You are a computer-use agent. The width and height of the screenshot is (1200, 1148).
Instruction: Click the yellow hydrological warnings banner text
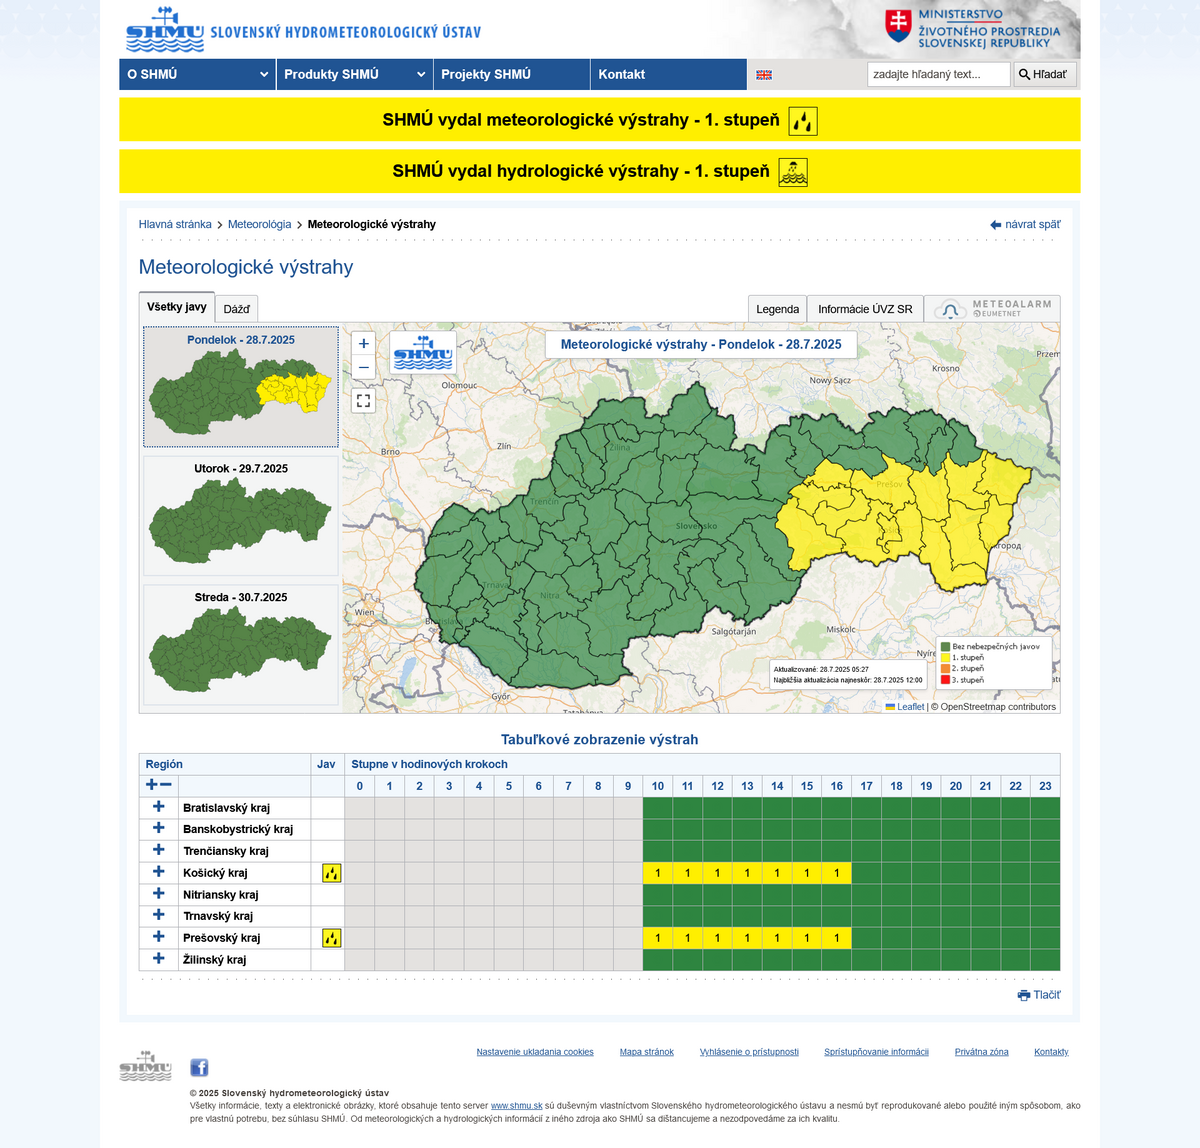pyautogui.click(x=581, y=171)
